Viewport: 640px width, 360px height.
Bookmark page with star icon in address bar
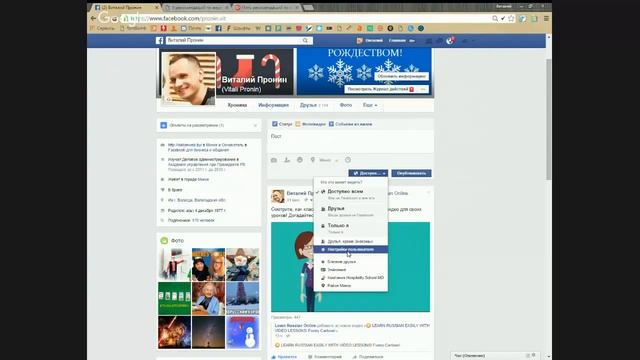tap(511, 18)
